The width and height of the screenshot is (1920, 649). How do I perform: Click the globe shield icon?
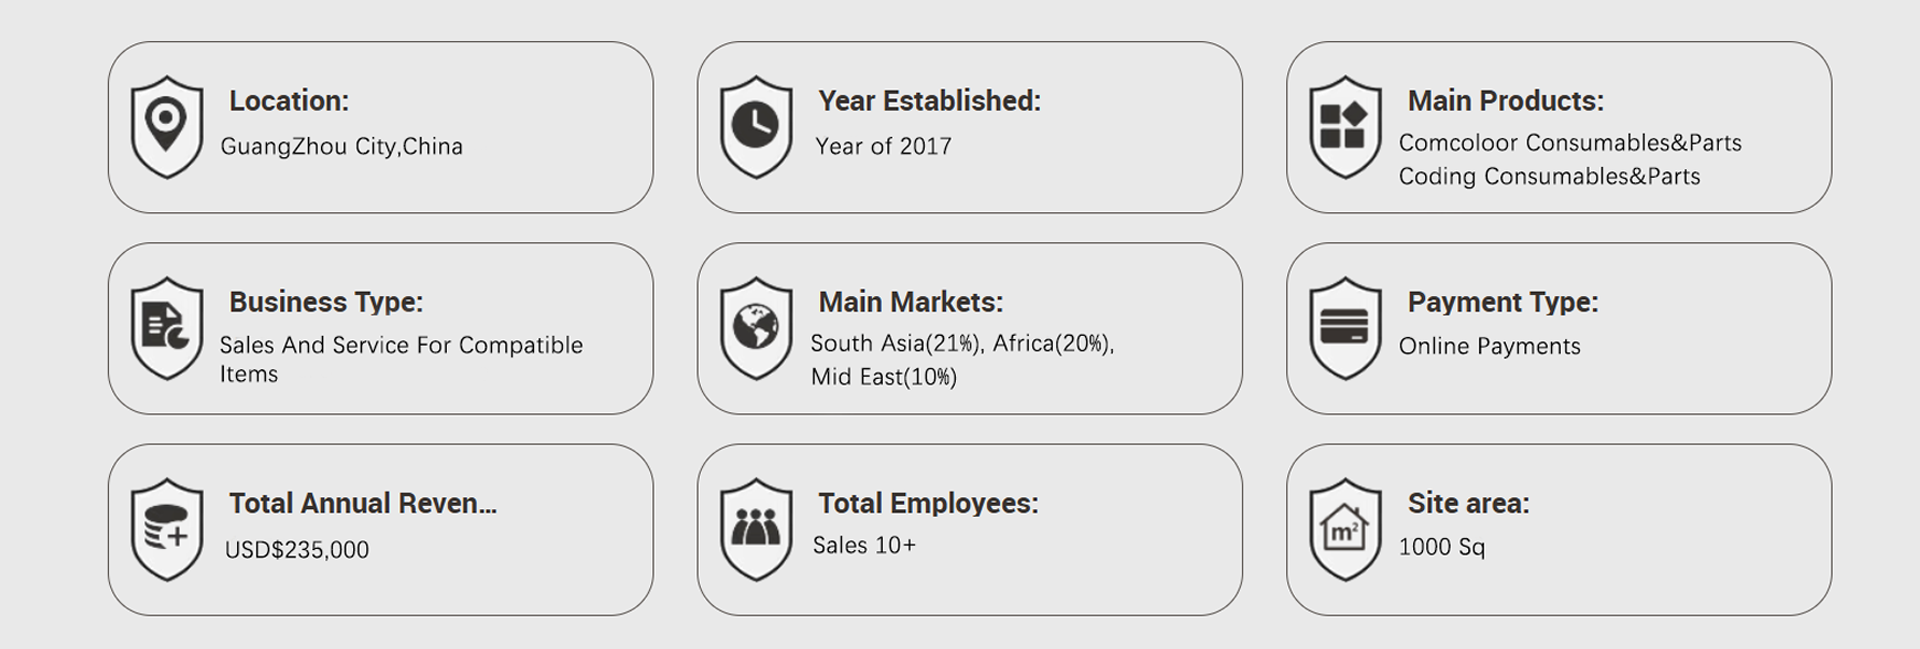[x=756, y=328]
